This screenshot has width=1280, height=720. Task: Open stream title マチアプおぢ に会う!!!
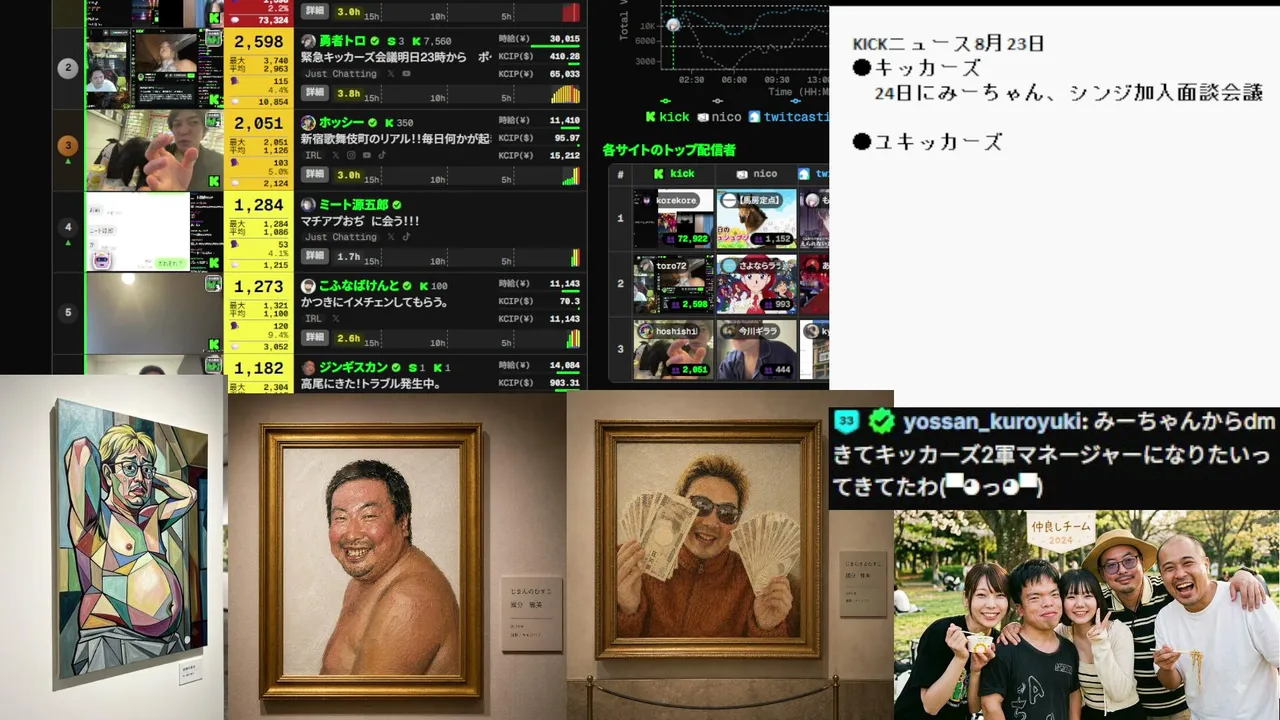click(x=360, y=220)
